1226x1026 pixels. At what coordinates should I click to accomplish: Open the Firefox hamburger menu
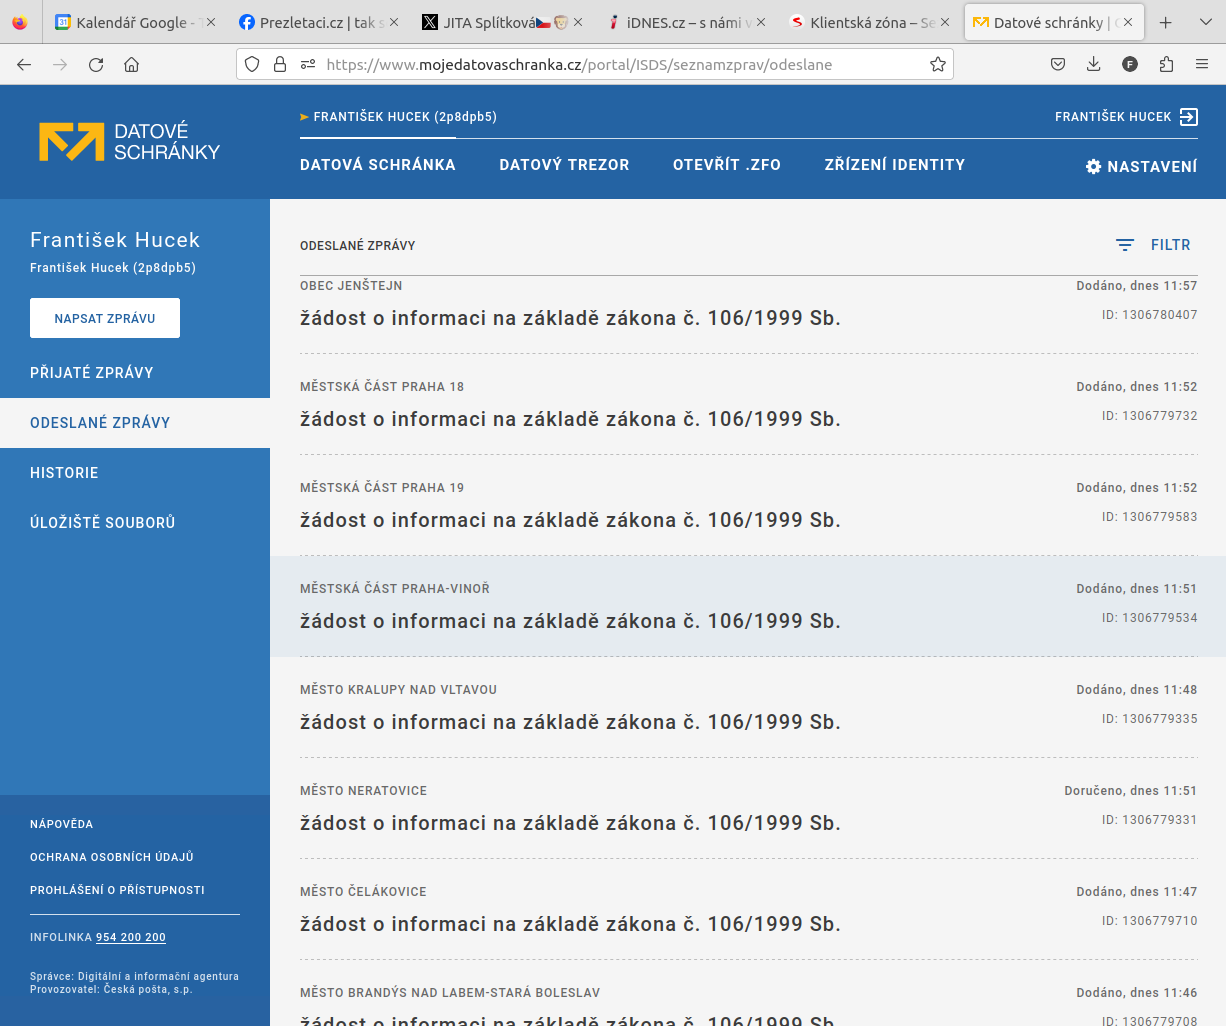pyautogui.click(x=1202, y=64)
